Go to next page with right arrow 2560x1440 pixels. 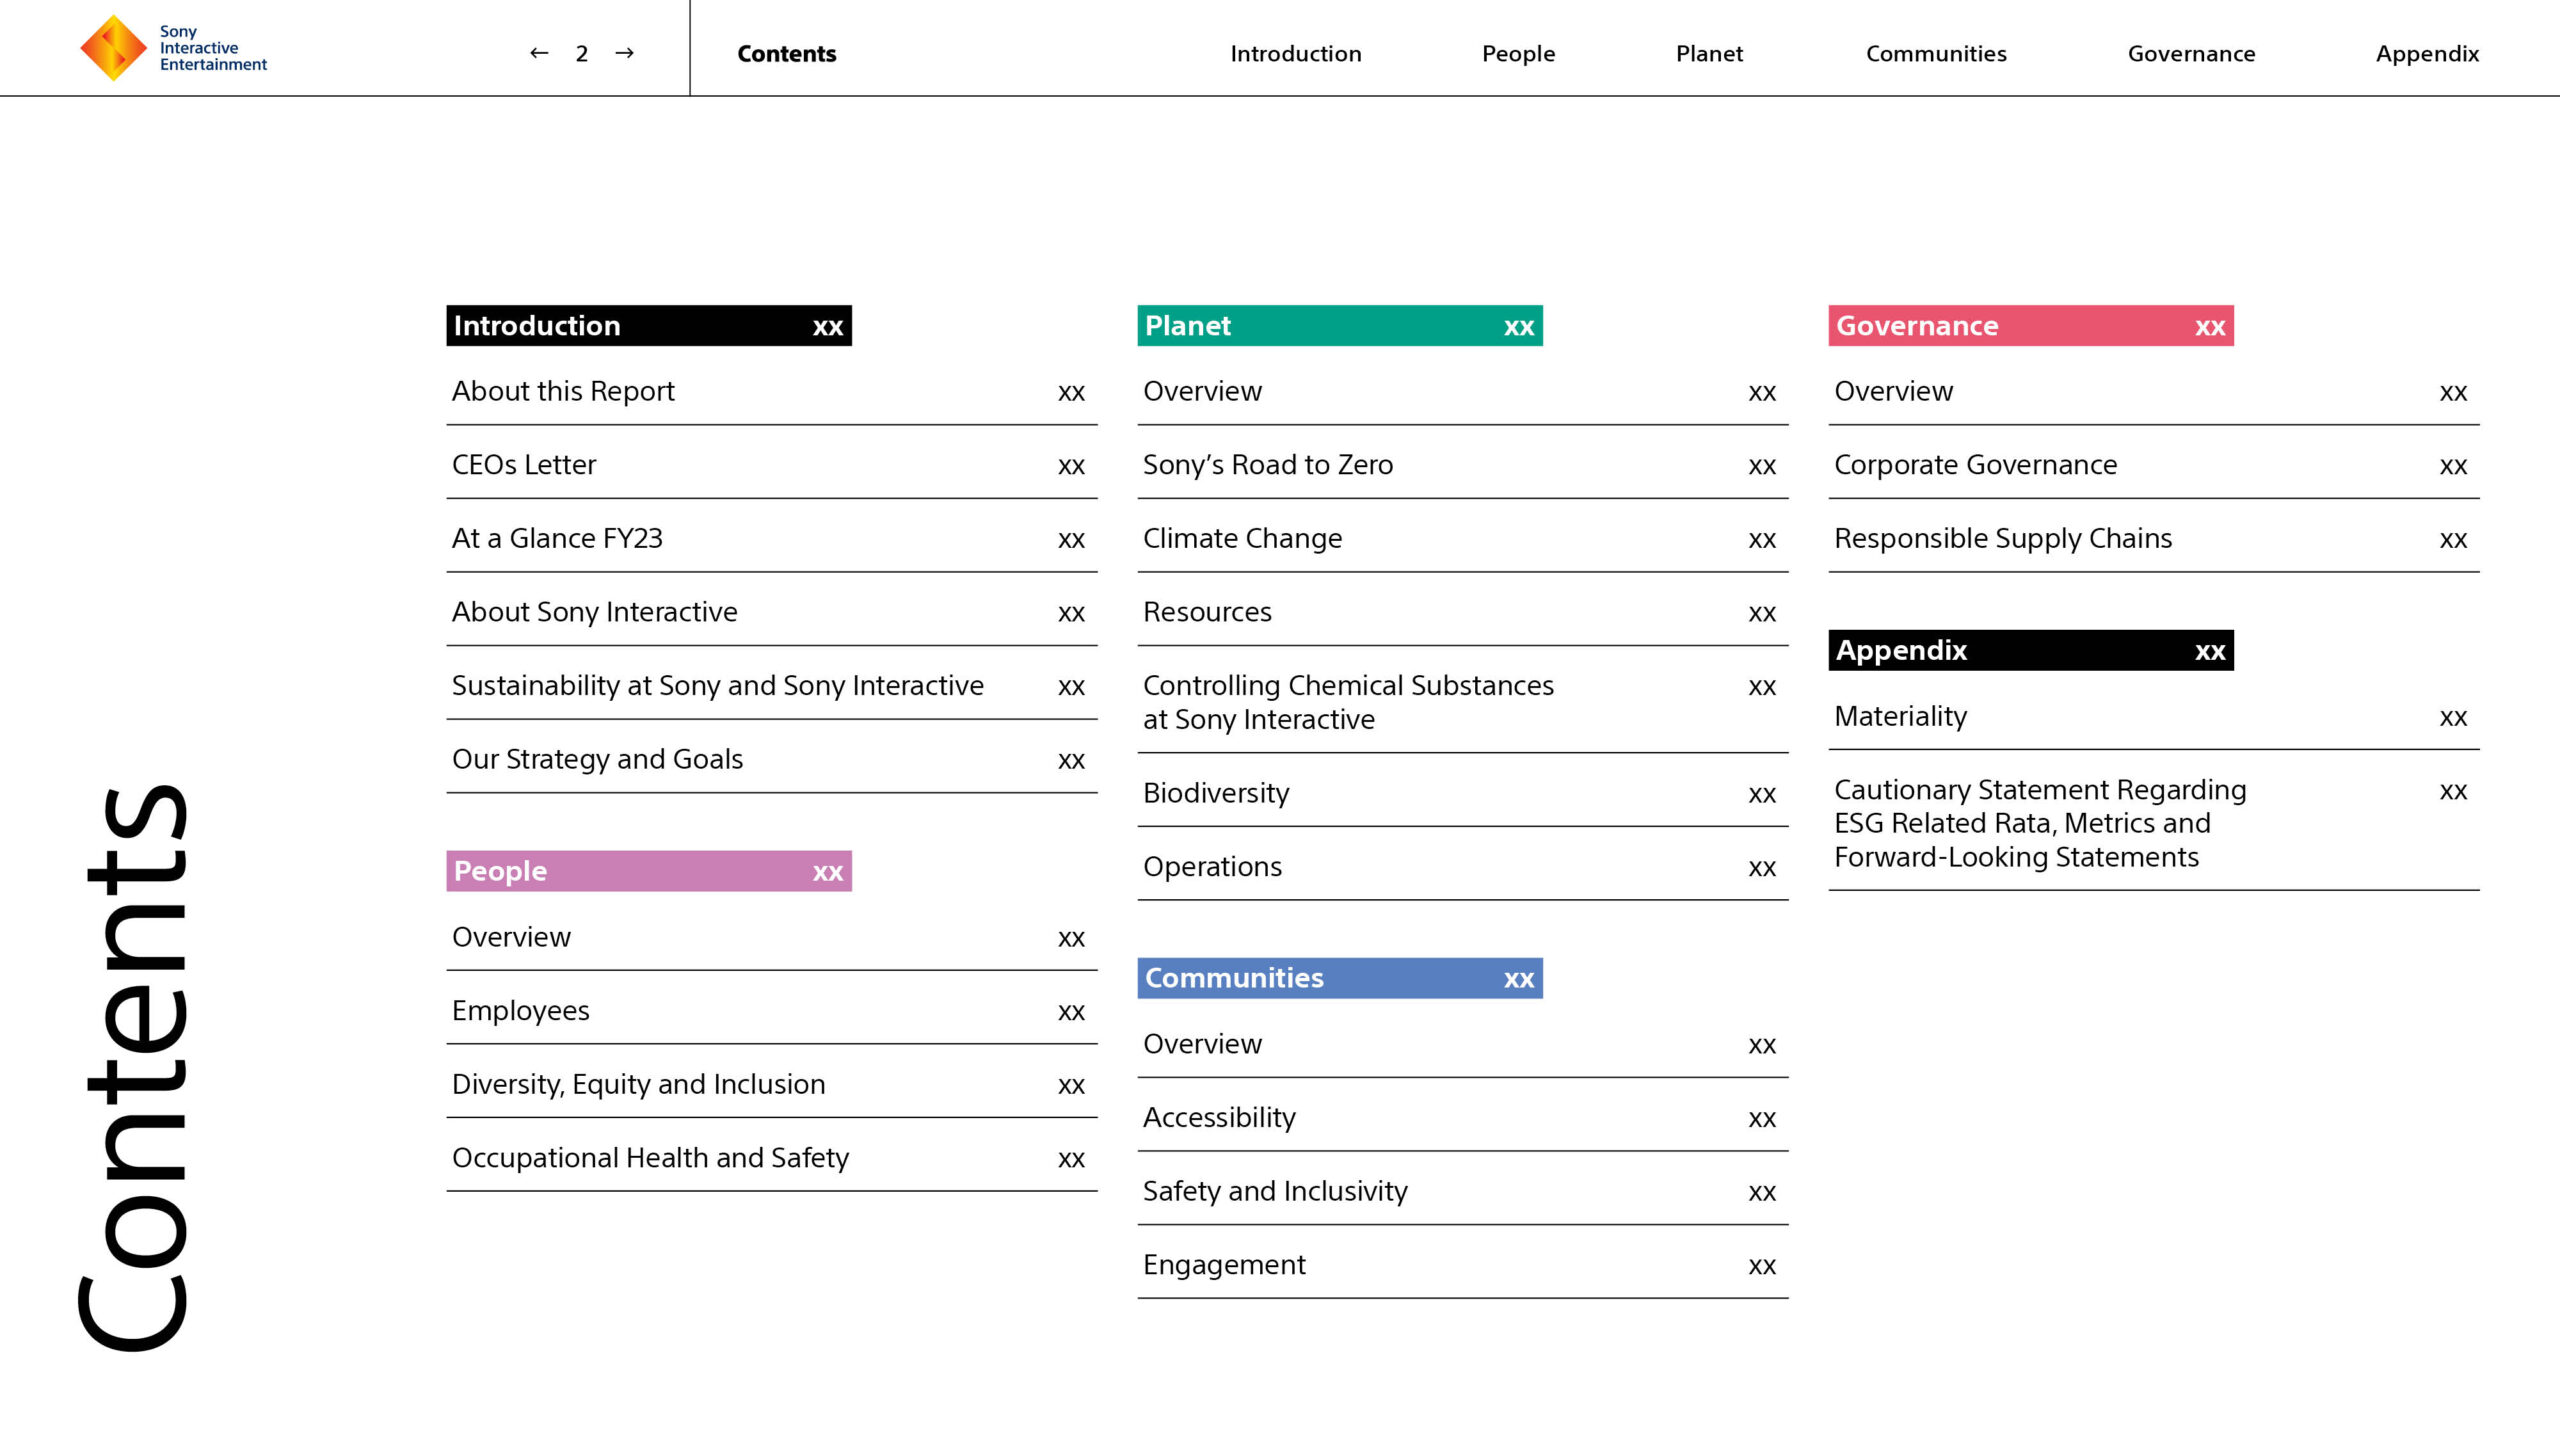coord(625,53)
